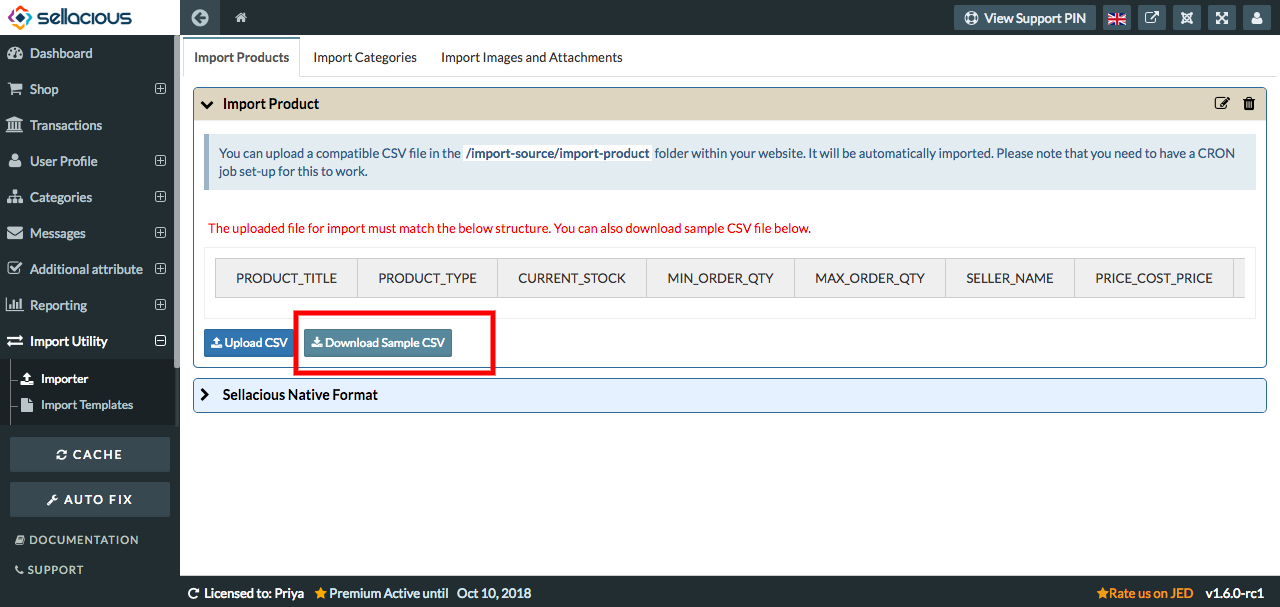This screenshot has height=607, width=1280.
Task: Expand the Categories sidebar submenu
Action: tap(160, 197)
